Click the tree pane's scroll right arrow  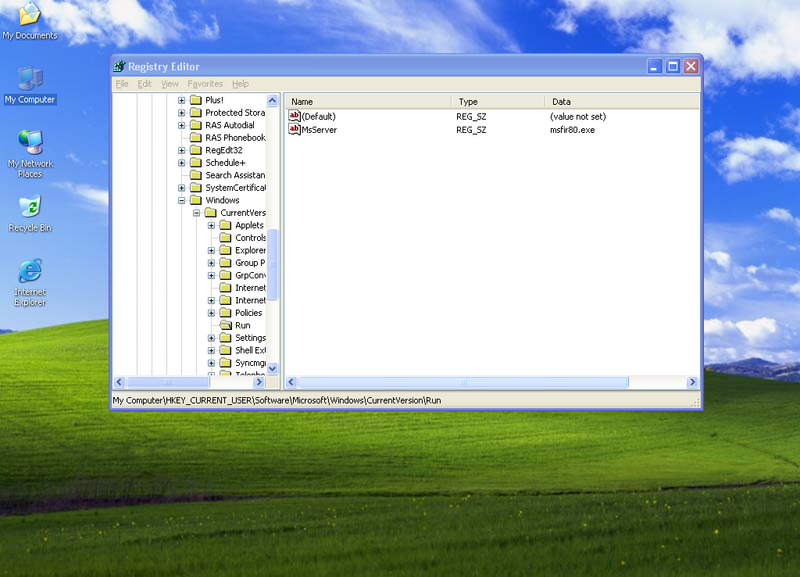pyautogui.click(x=259, y=382)
